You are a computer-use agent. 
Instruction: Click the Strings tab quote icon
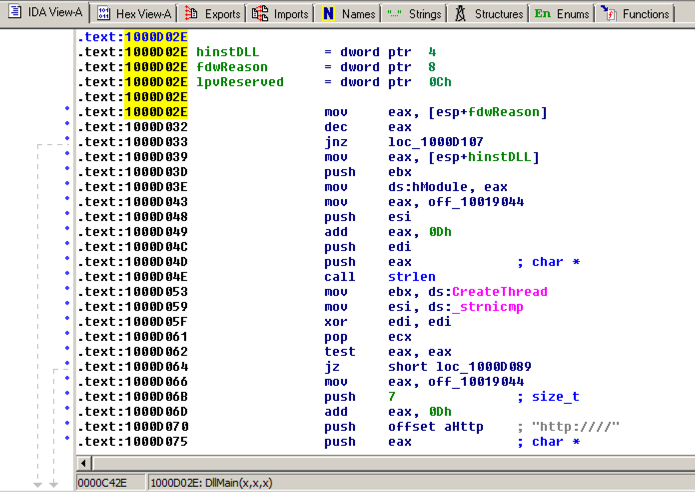point(394,14)
